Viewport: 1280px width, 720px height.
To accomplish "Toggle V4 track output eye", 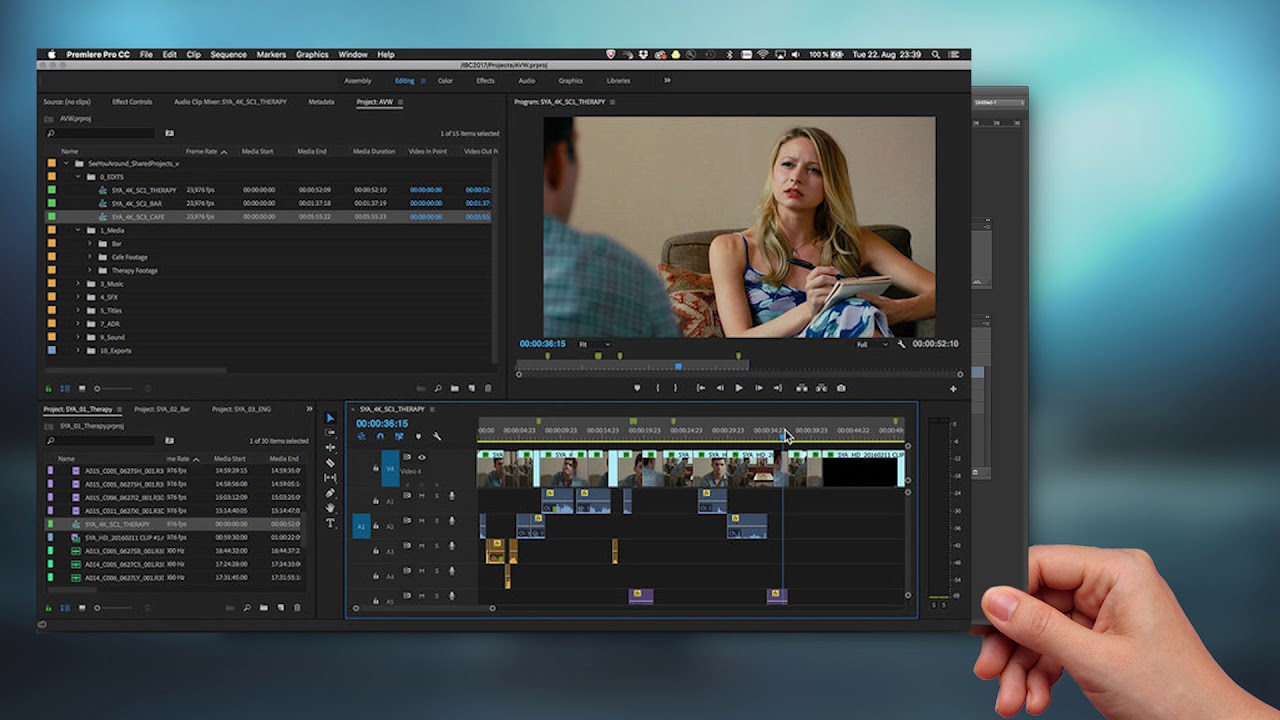I will point(421,457).
